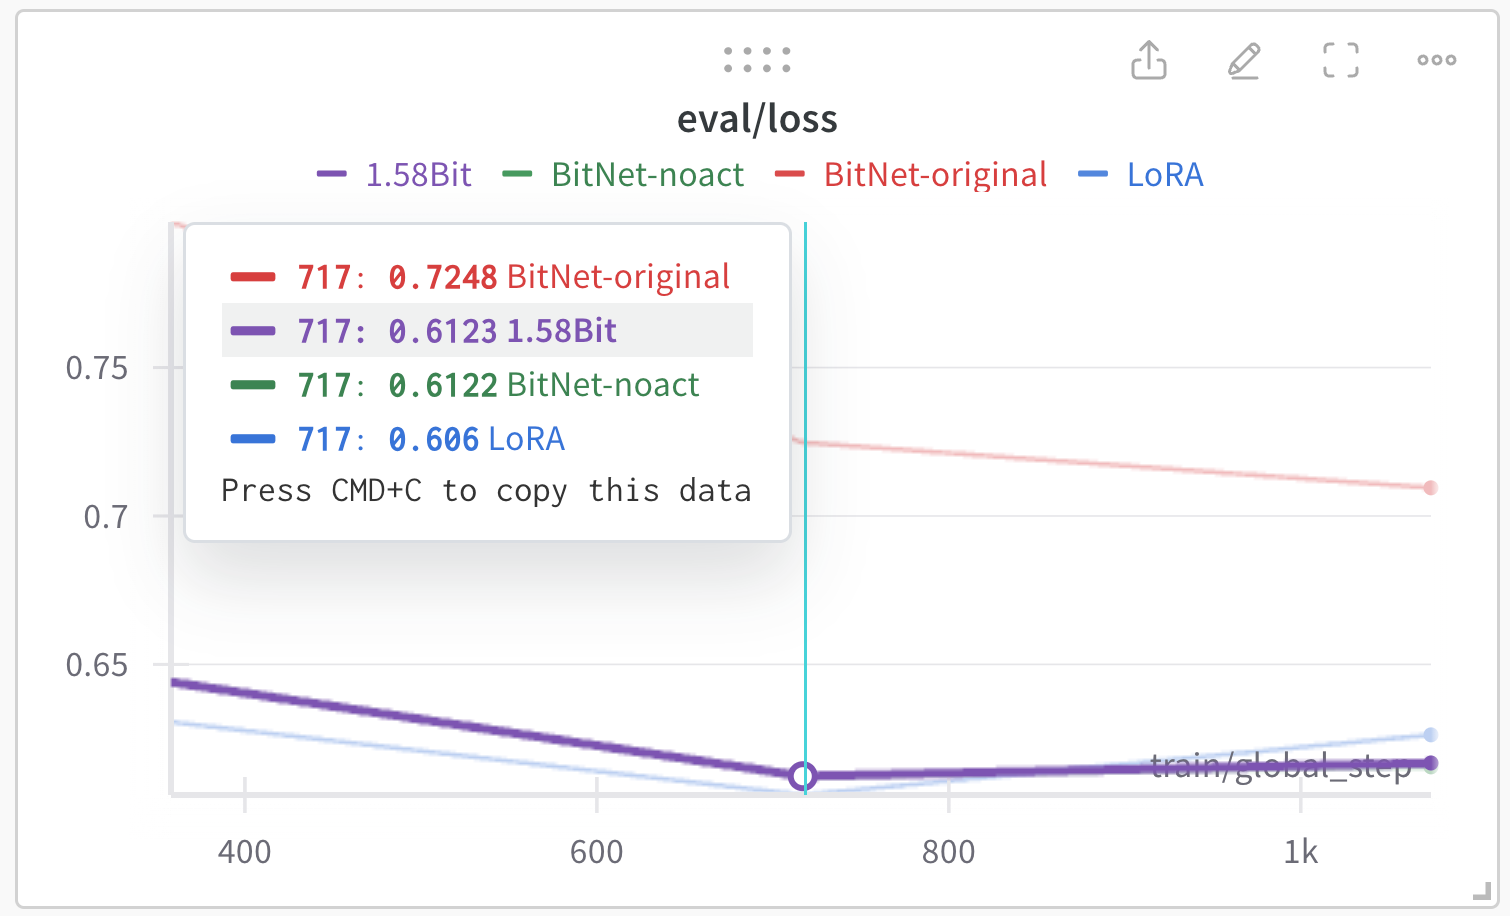Image resolution: width=1510 pixels, height=916 pixels.
Task: Toggle the 1.58Bit legend entry
Action: [x=393, y=175]
